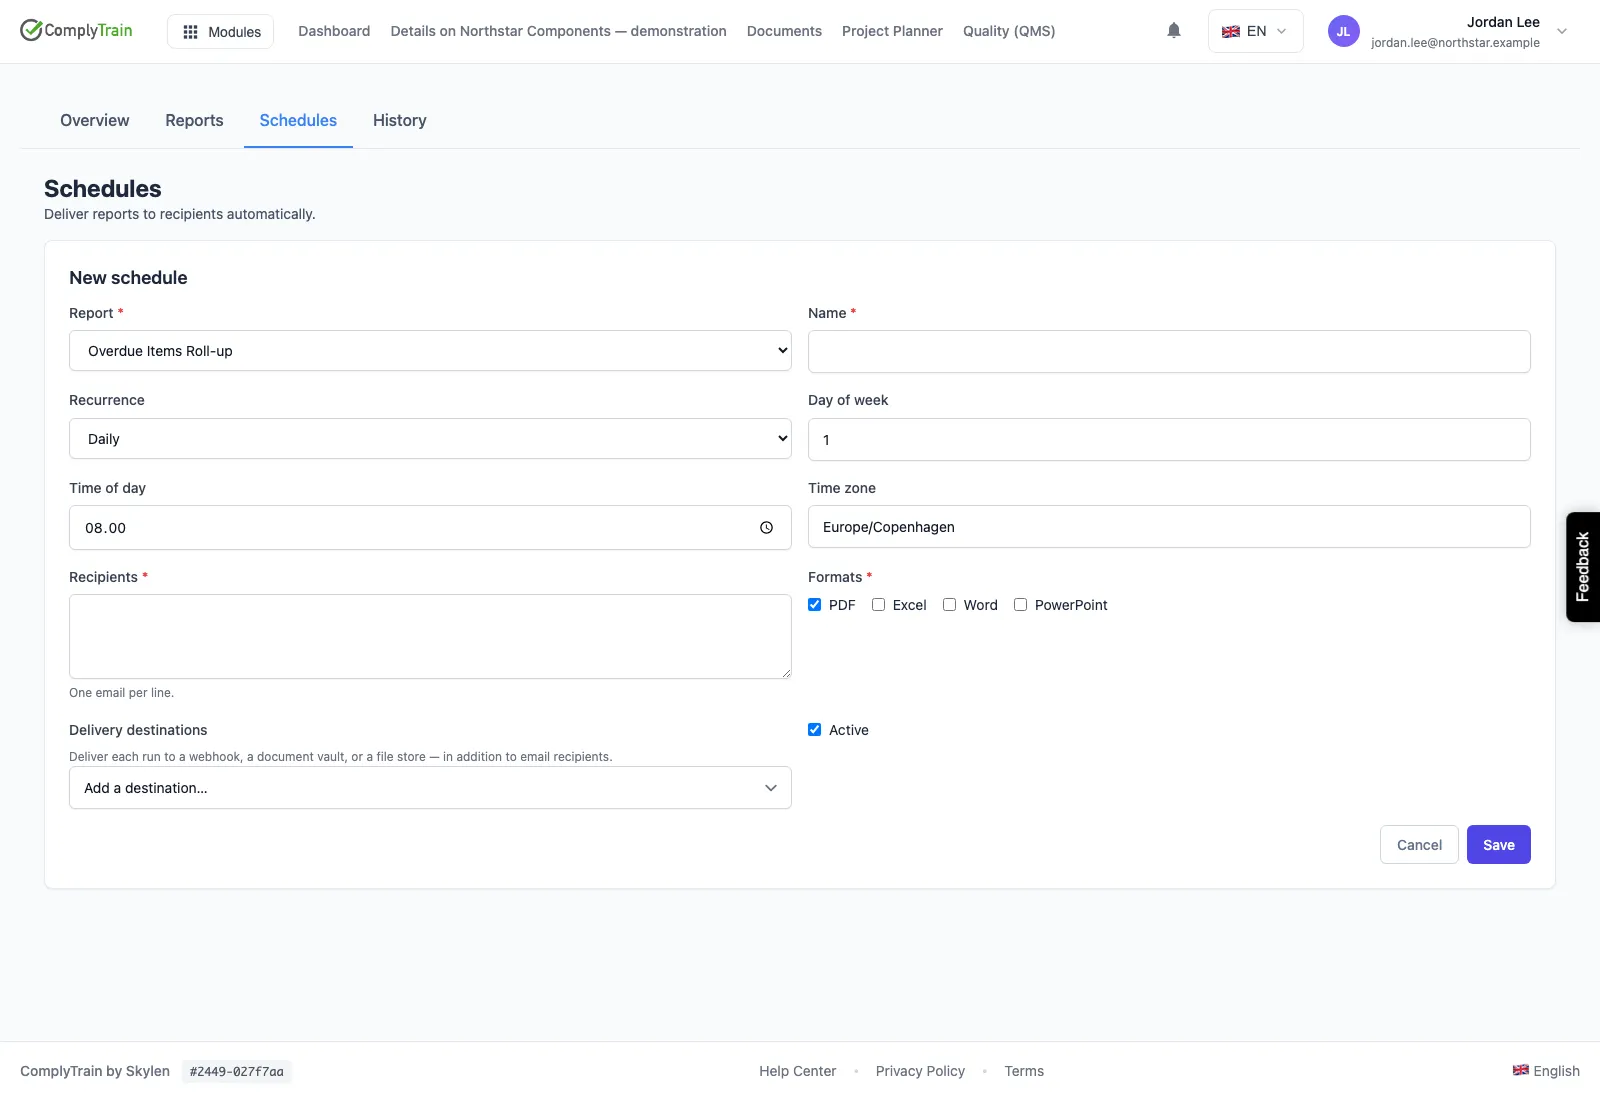Expand the Add a destination dropdown
The height and width of the screenshot is (1100, 1600).
[430, 788]
